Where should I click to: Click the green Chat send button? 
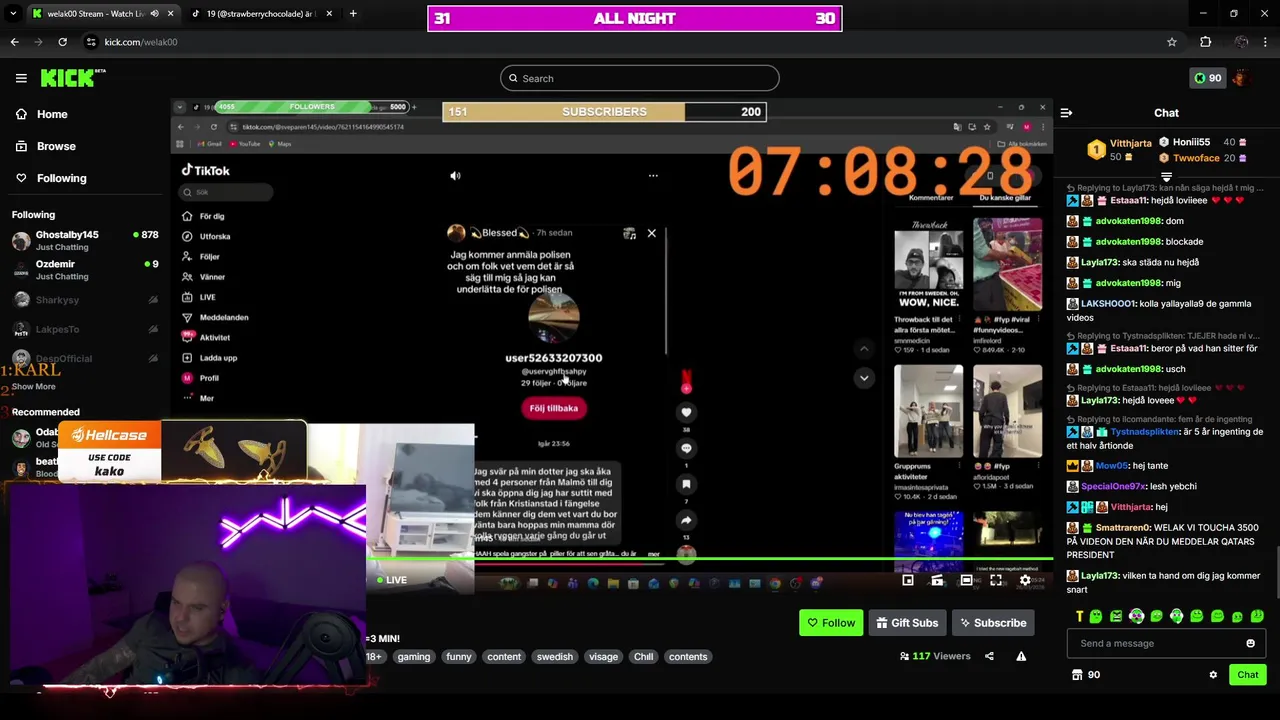1248,675
